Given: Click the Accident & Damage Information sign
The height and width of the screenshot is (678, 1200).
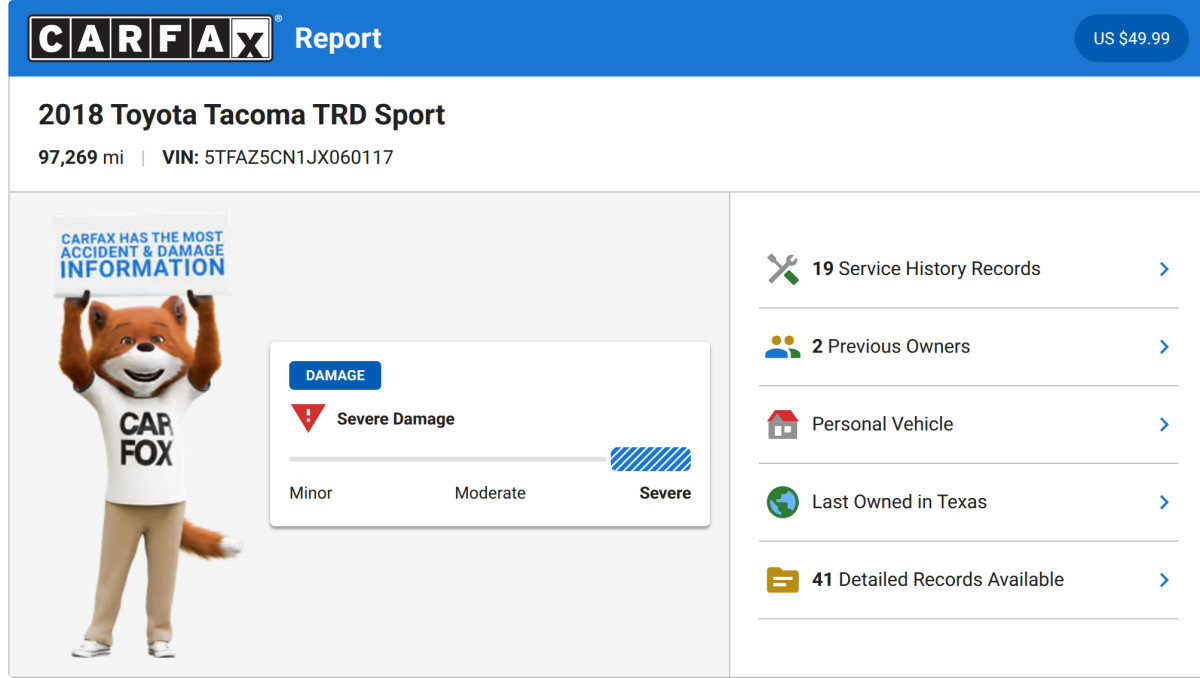Looking at the screenshot, I should [141, 254].
